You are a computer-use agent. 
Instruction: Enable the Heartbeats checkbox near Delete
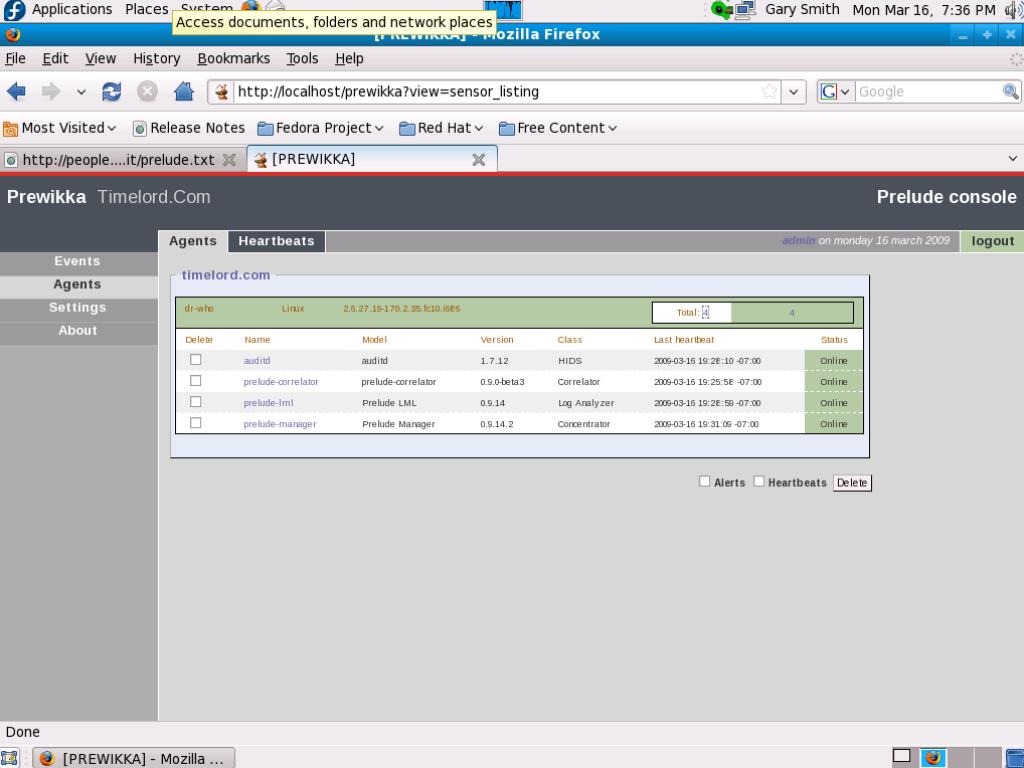tap(759, 481)
